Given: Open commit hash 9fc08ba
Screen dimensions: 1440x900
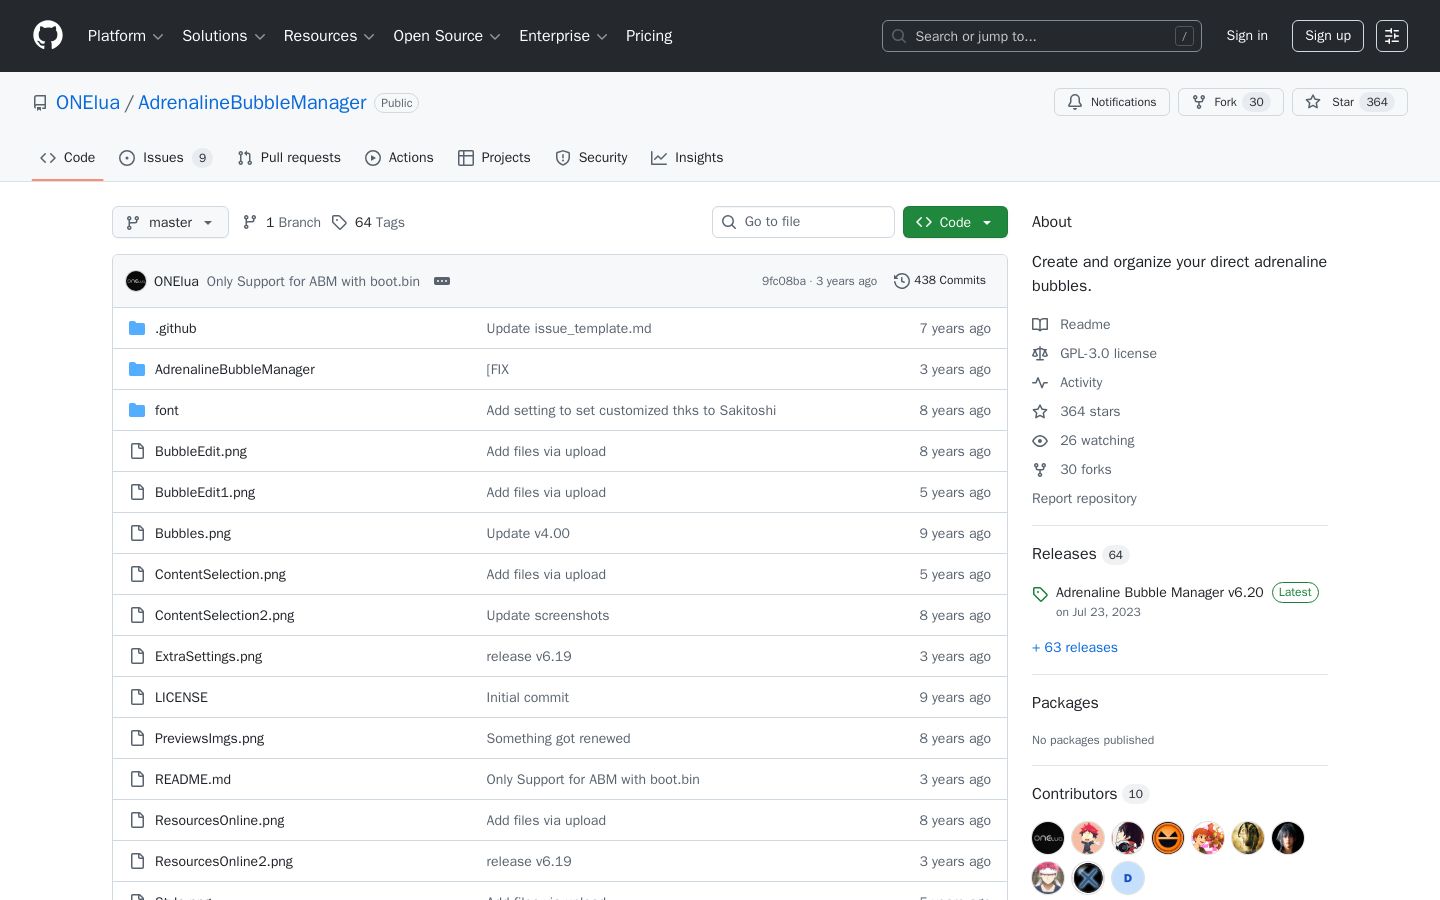Looking at the screenshot, I should [x=784, y=281].
